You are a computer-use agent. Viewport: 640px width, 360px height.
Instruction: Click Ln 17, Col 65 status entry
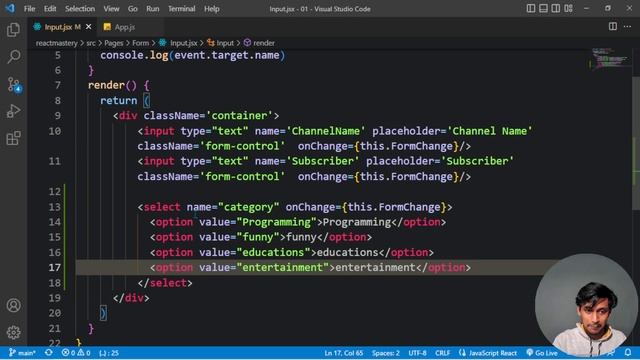click(x=343, y=353)
